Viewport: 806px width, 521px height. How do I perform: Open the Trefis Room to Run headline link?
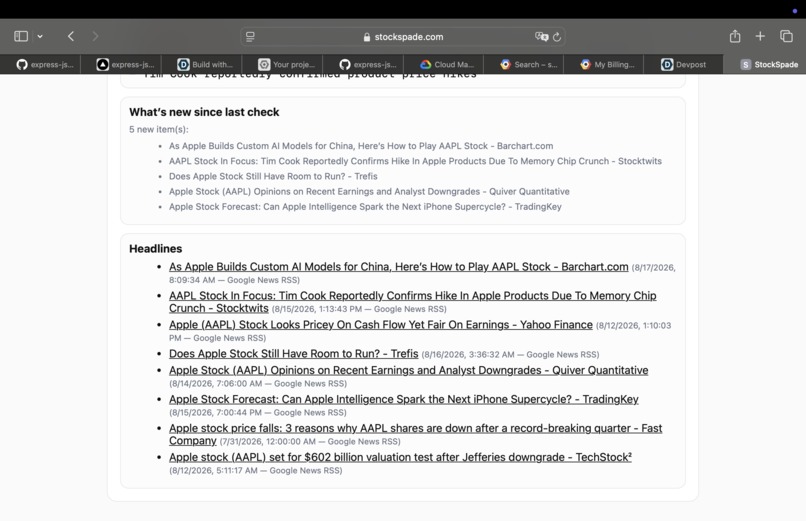[294, 353]
